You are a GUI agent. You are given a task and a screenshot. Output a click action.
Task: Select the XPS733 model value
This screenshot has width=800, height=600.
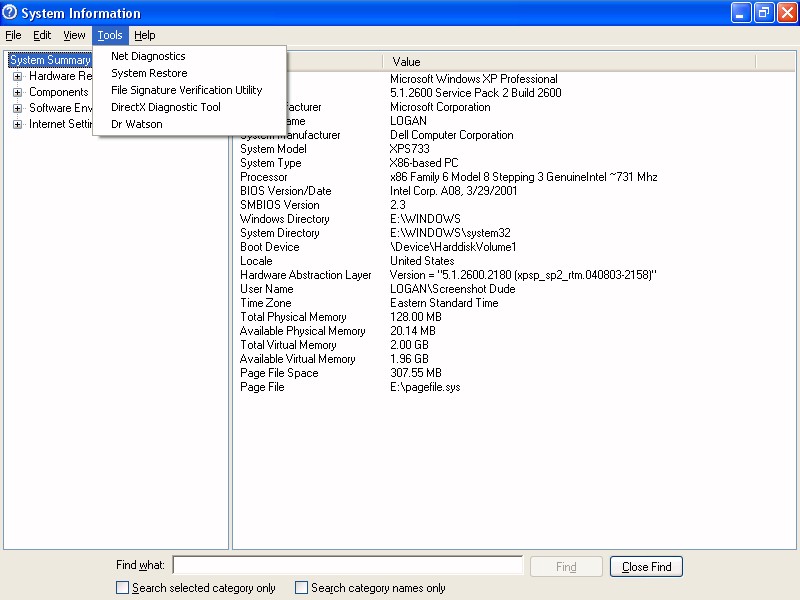click(410, 149)
